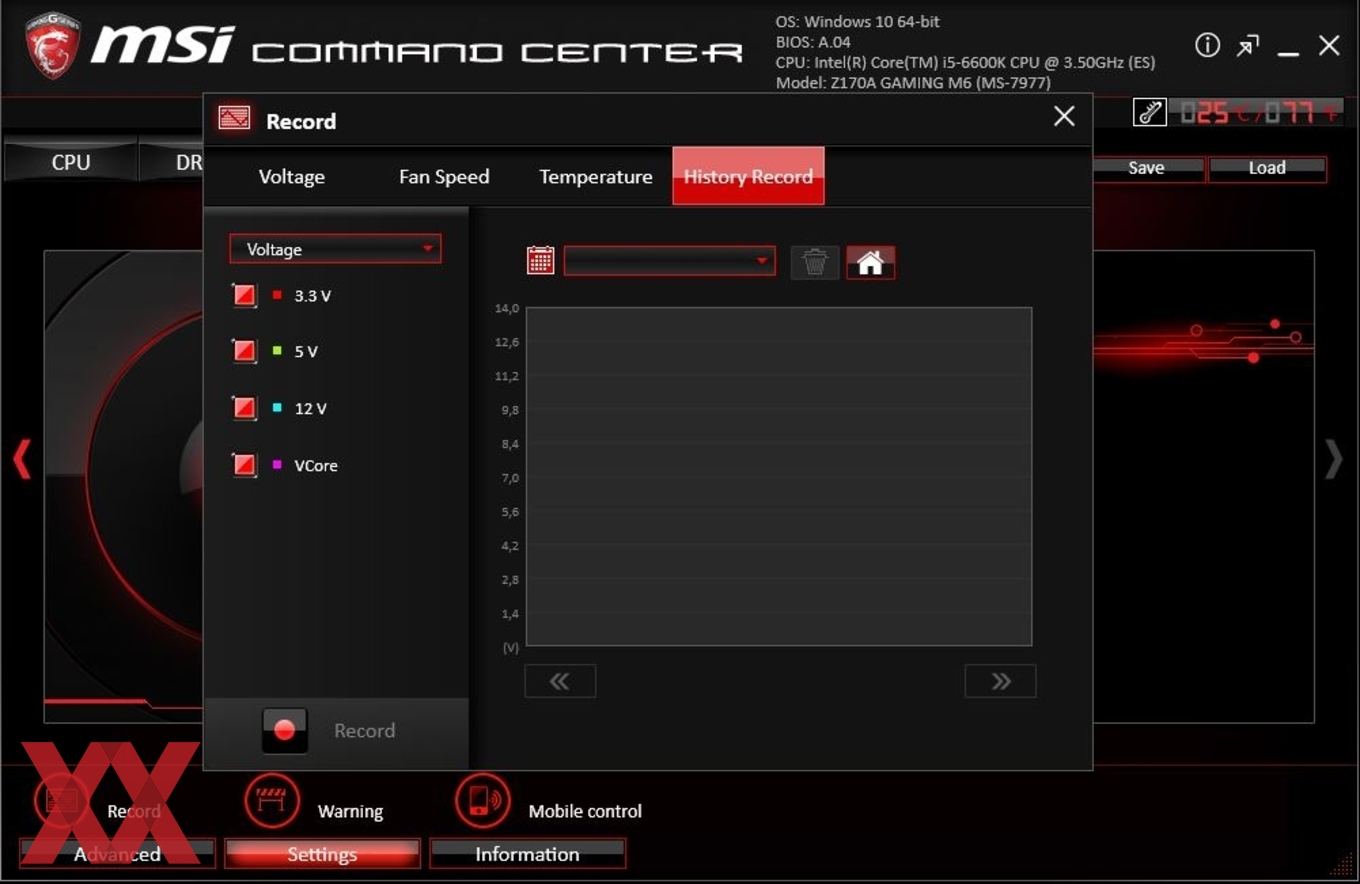Click the 14,0 axis value on chart
This screenshot has height=884, width=1360.
point(507,308)
